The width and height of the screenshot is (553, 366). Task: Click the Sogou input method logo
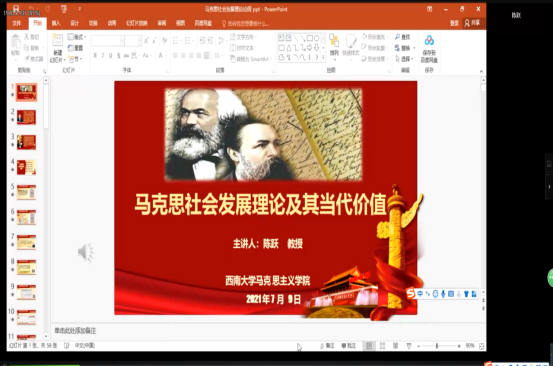411,293
